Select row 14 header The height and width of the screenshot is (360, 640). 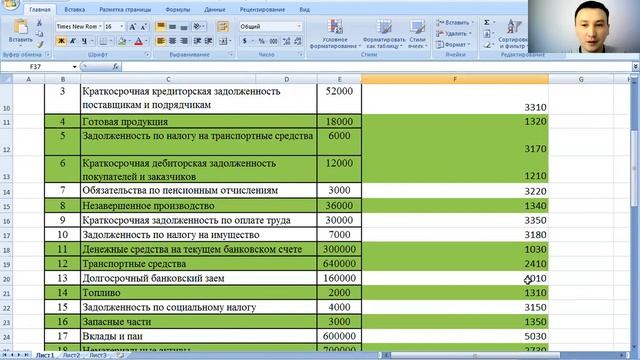click(6, 191)
